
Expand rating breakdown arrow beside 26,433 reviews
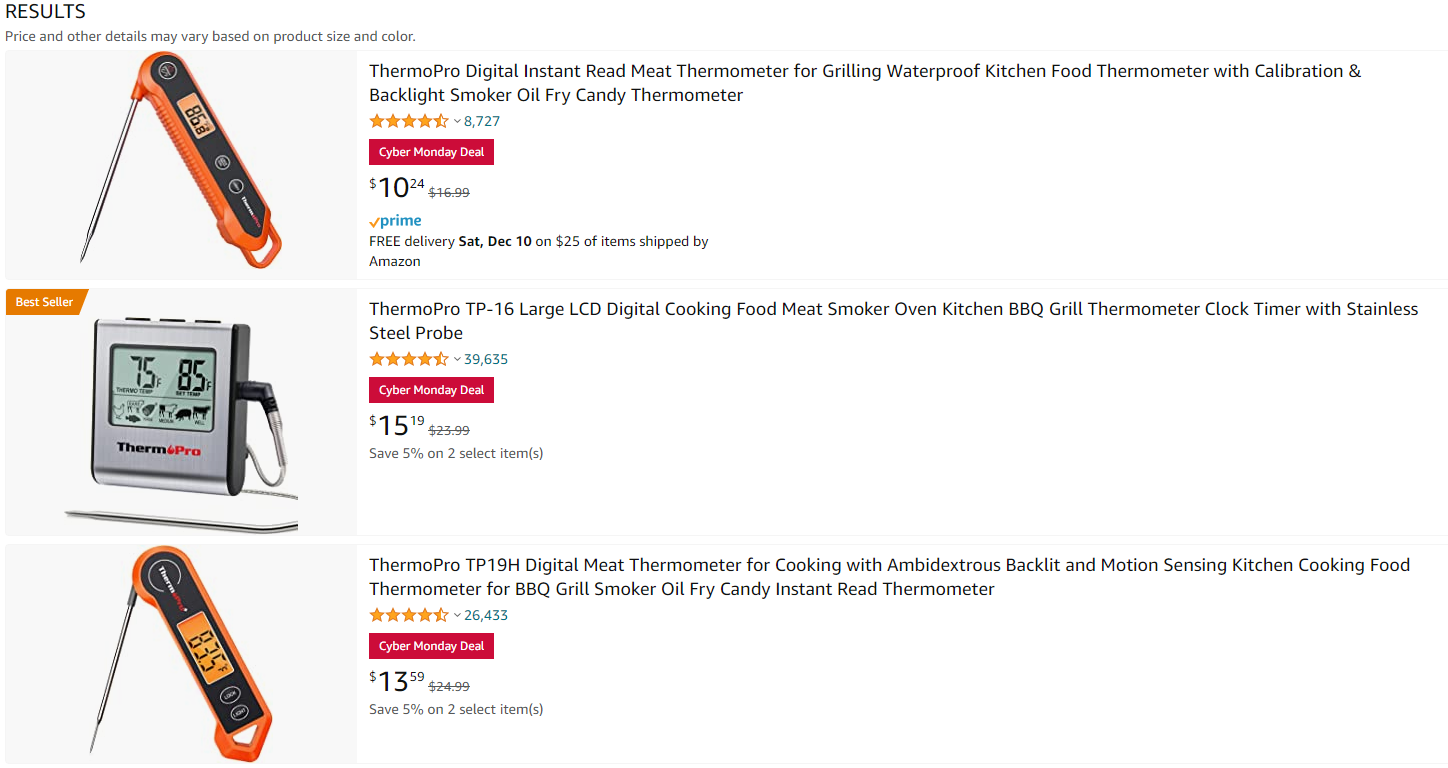coord(457,615)
